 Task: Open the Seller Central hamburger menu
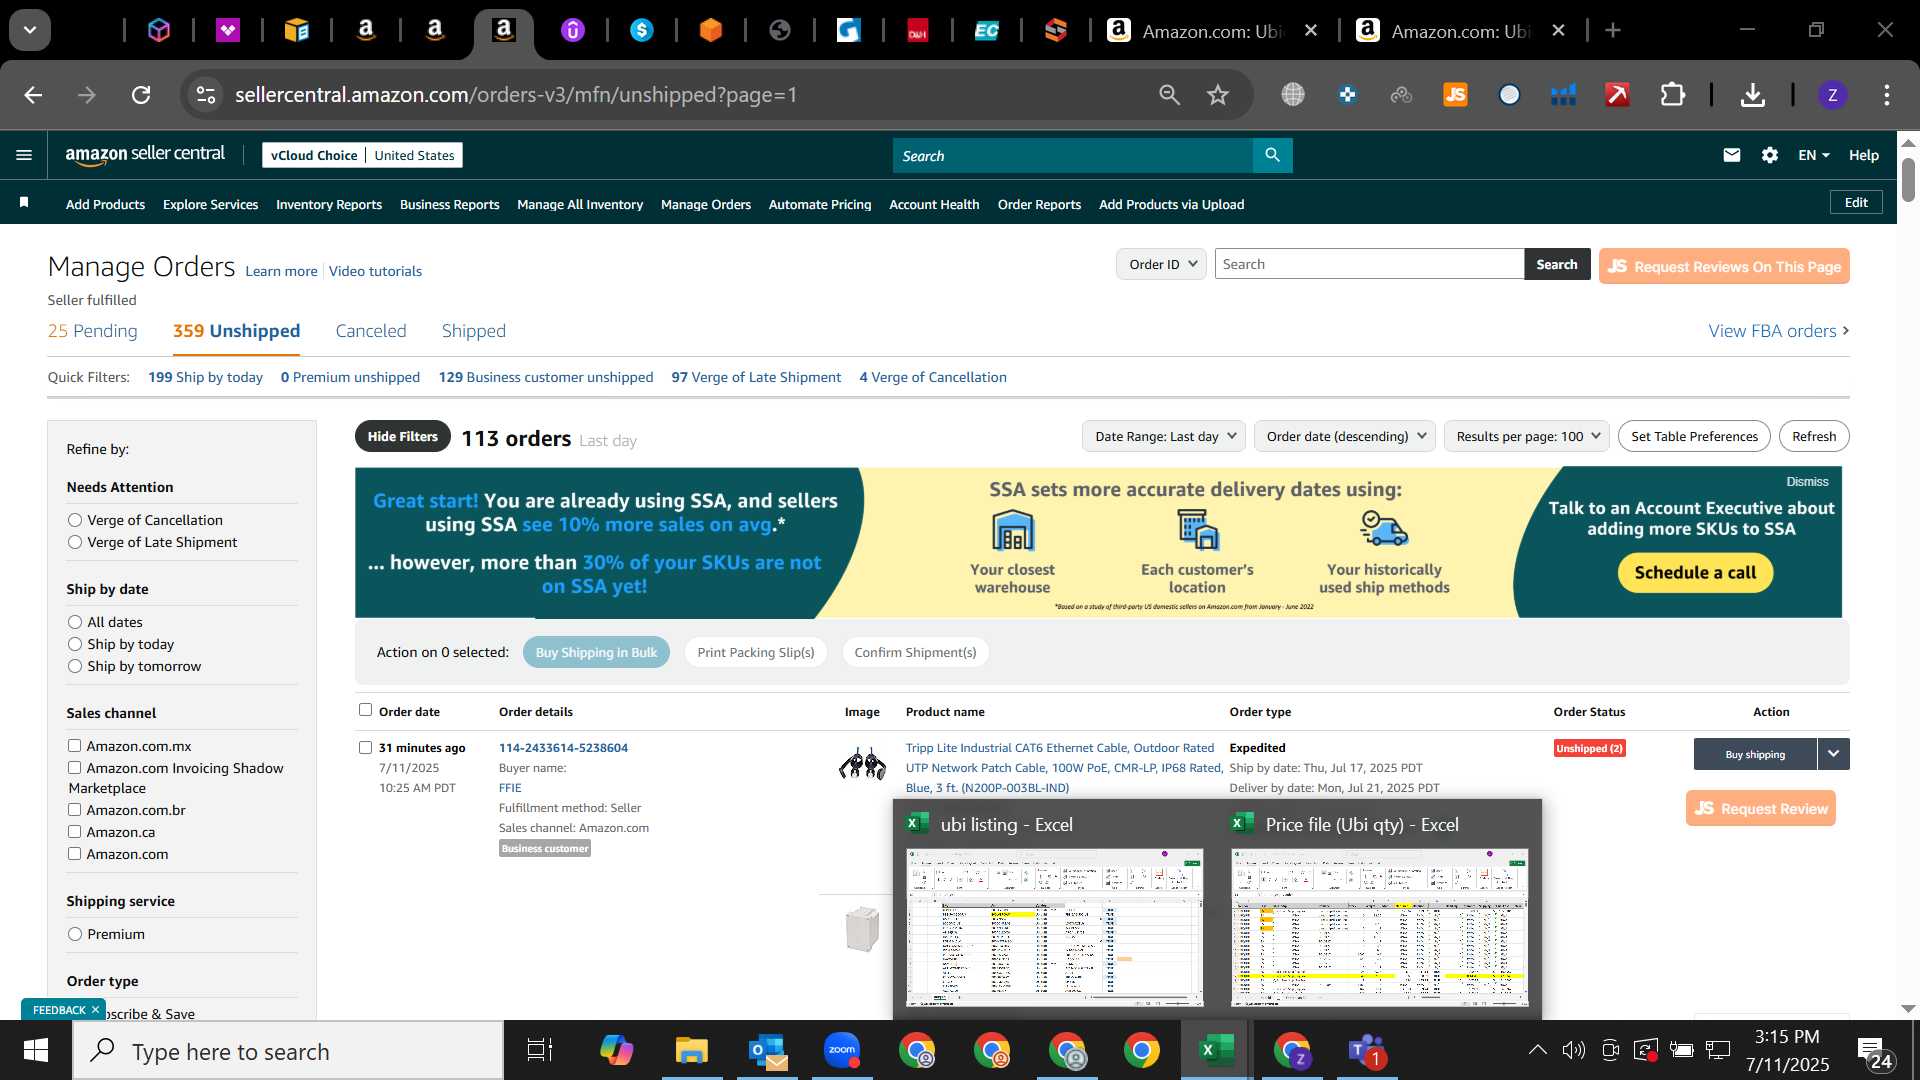click(24, 155)
